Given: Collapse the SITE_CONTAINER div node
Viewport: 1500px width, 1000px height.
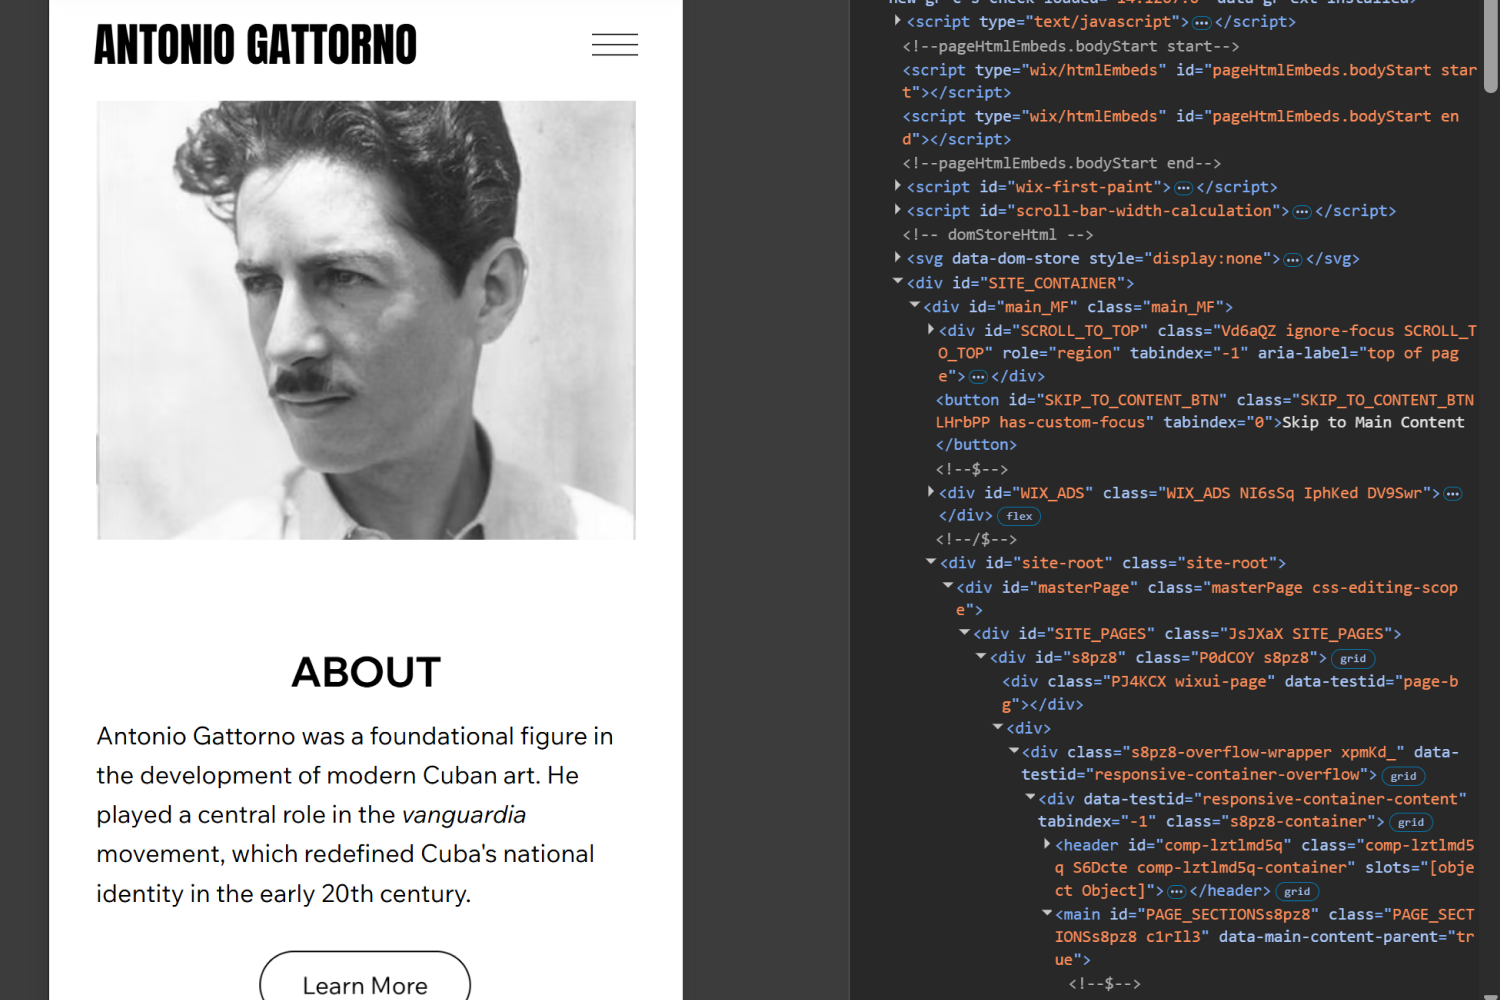Looking at the screenshot, I should pos(897,282).
